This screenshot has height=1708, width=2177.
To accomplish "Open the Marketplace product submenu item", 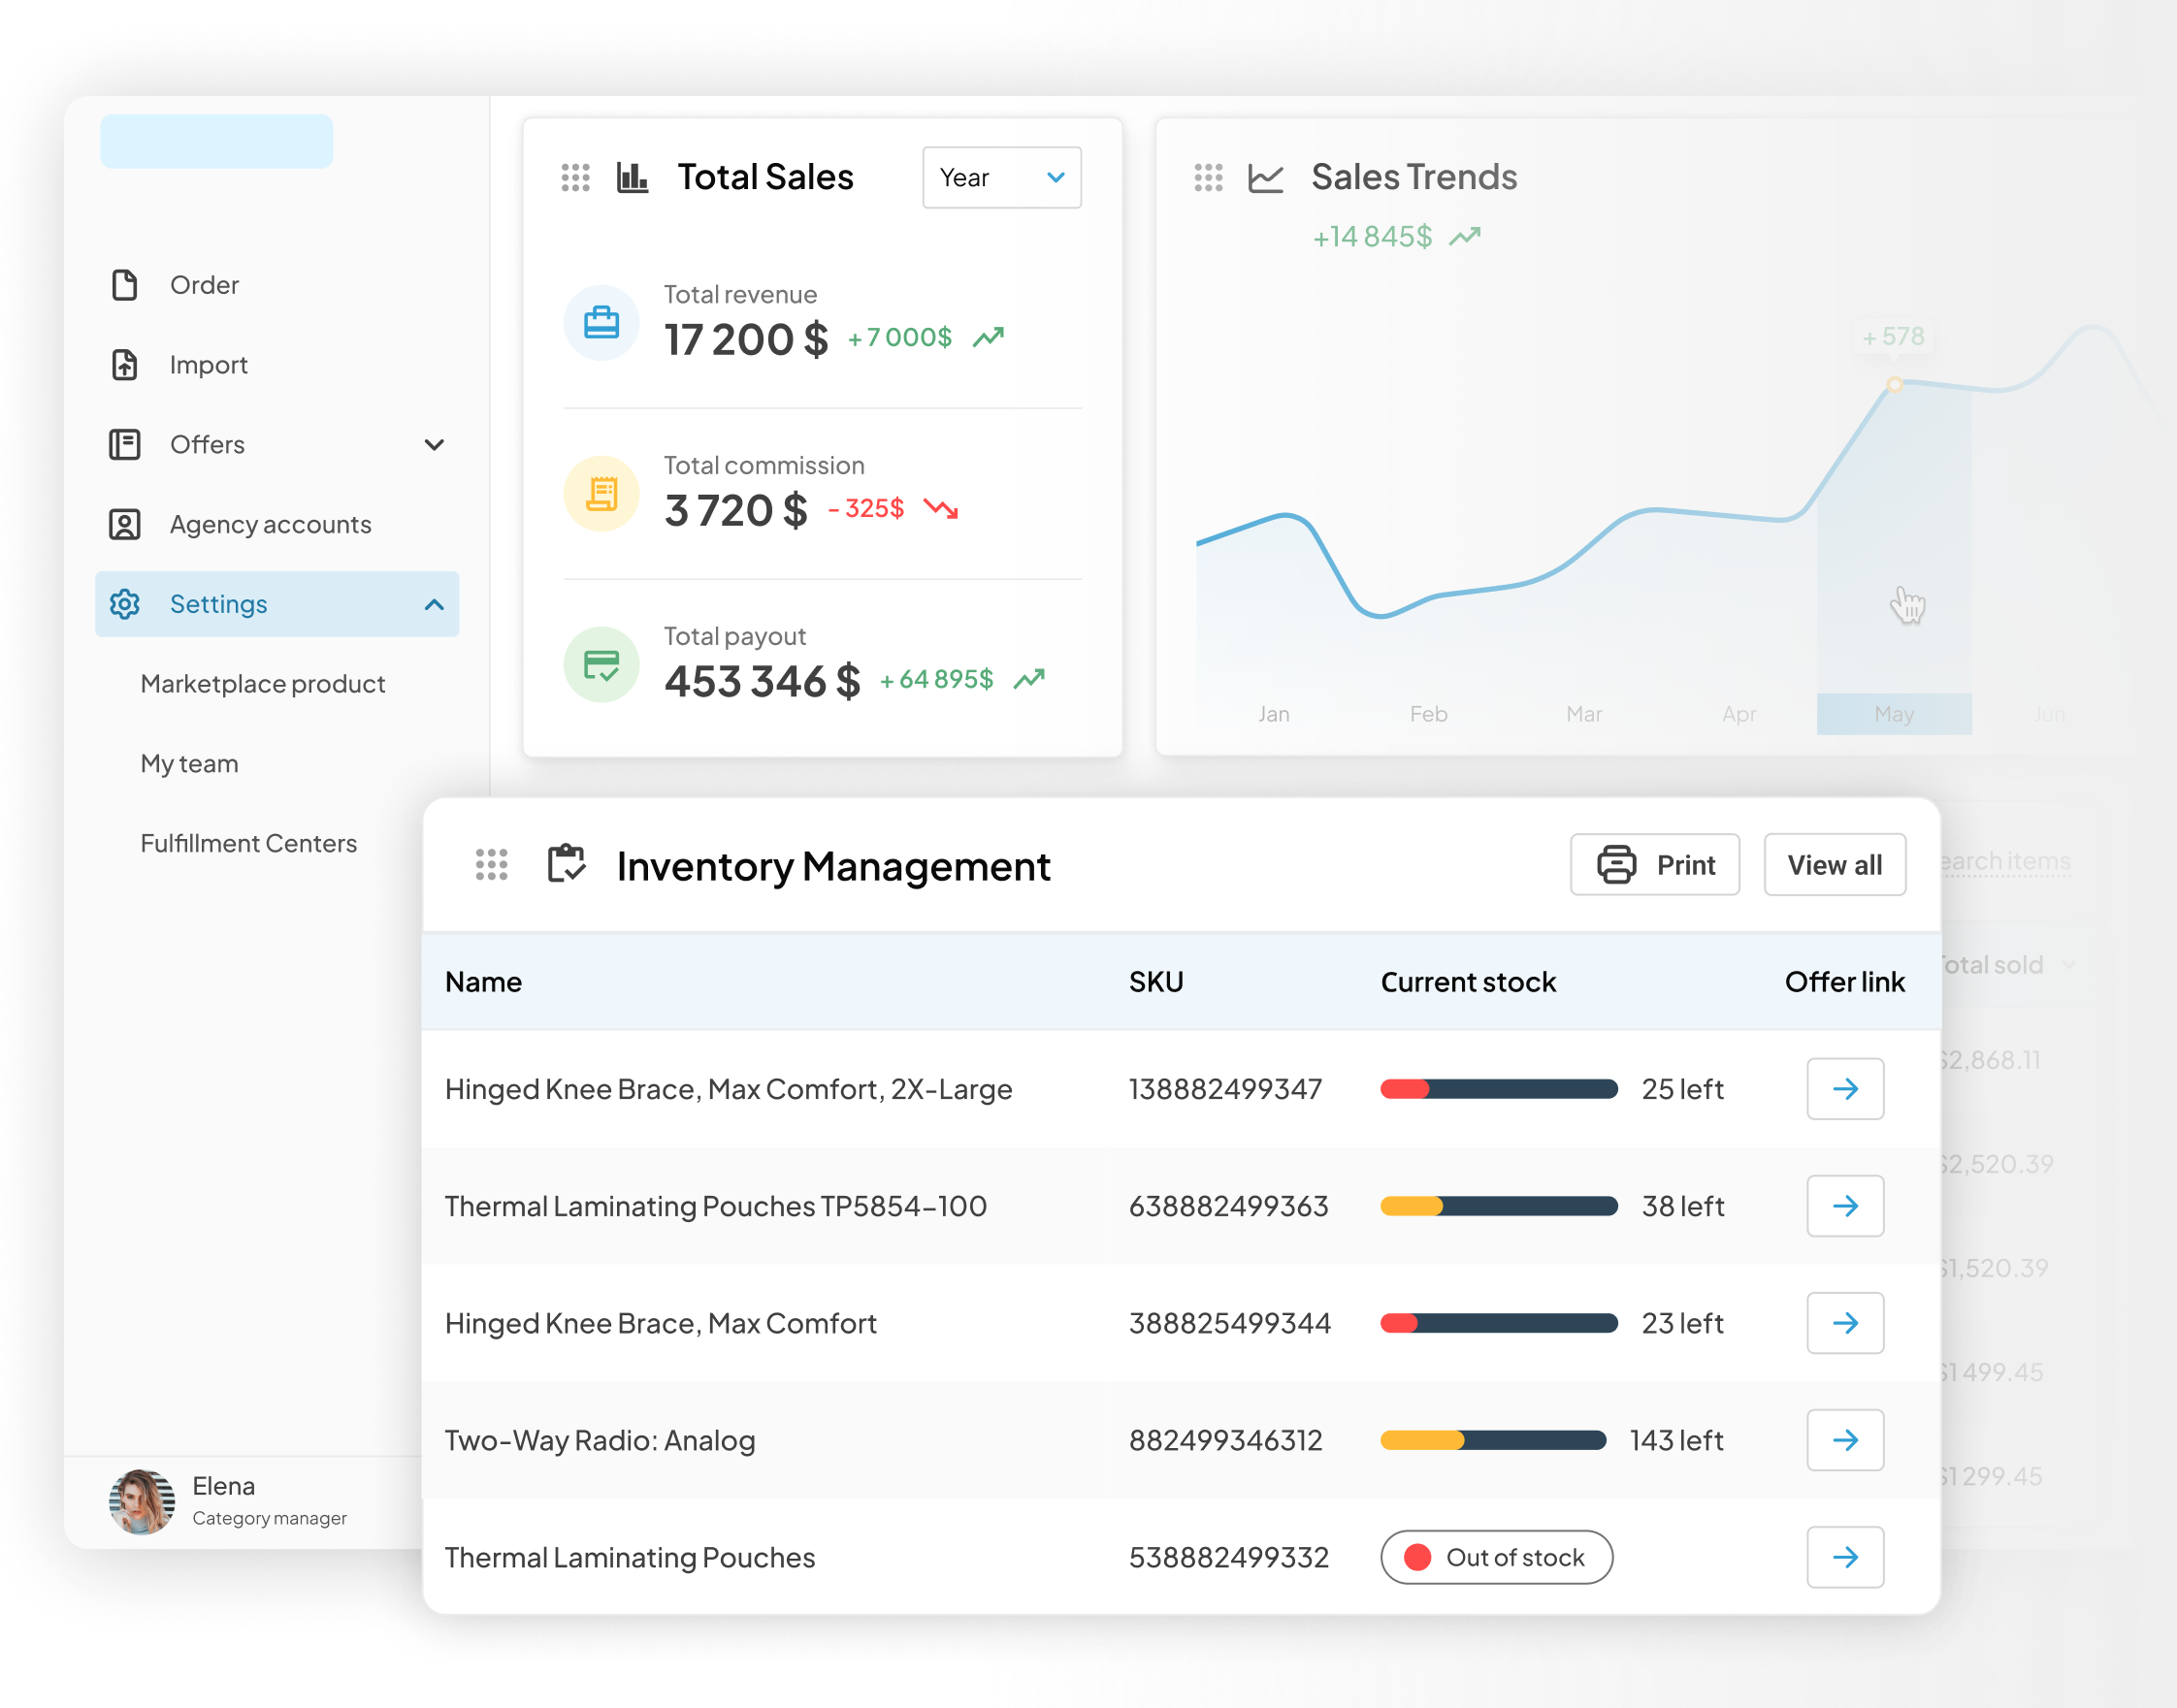I will click(263, 684).
